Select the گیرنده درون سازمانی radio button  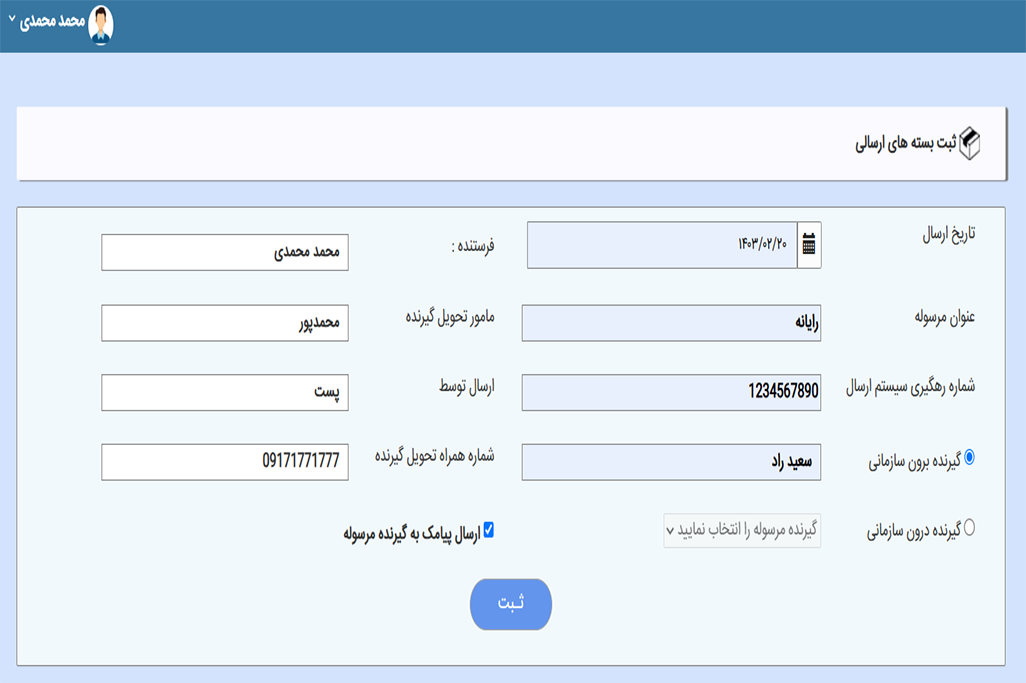(968, 528)
